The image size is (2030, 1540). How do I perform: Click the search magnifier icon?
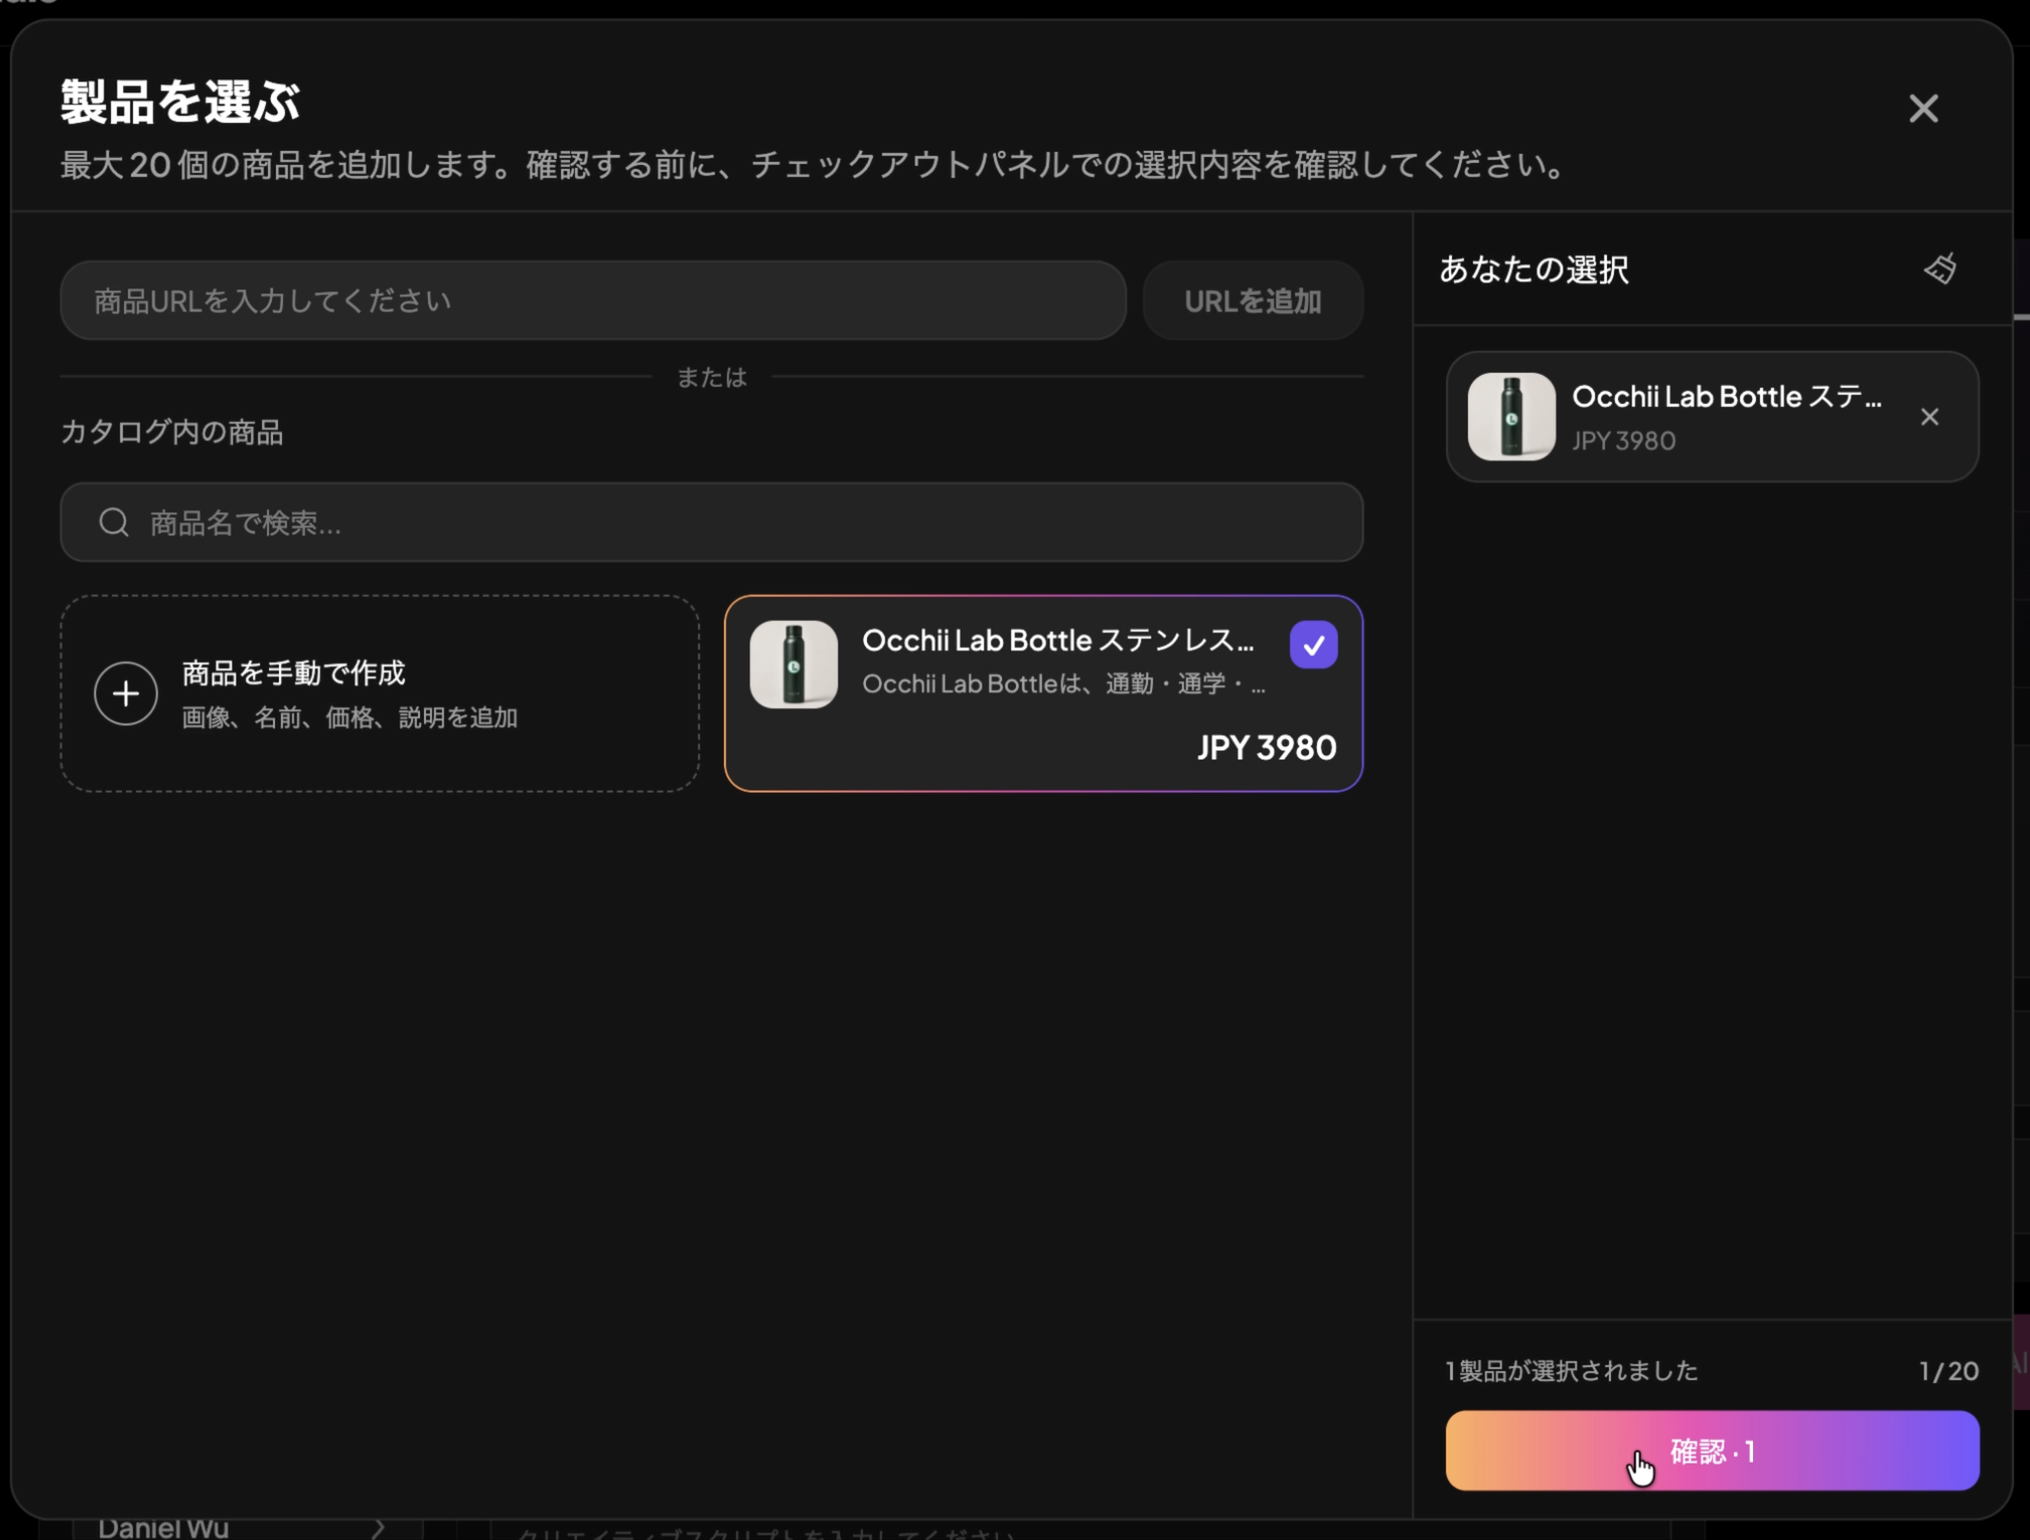114,522
